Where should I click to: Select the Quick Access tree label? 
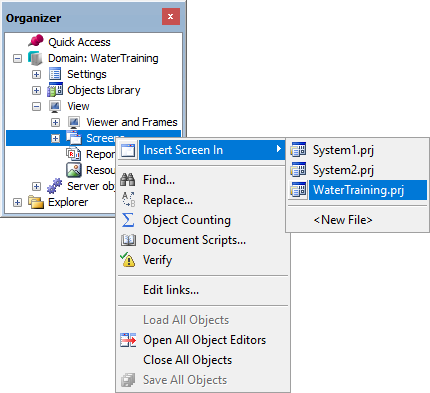point(79,42)
